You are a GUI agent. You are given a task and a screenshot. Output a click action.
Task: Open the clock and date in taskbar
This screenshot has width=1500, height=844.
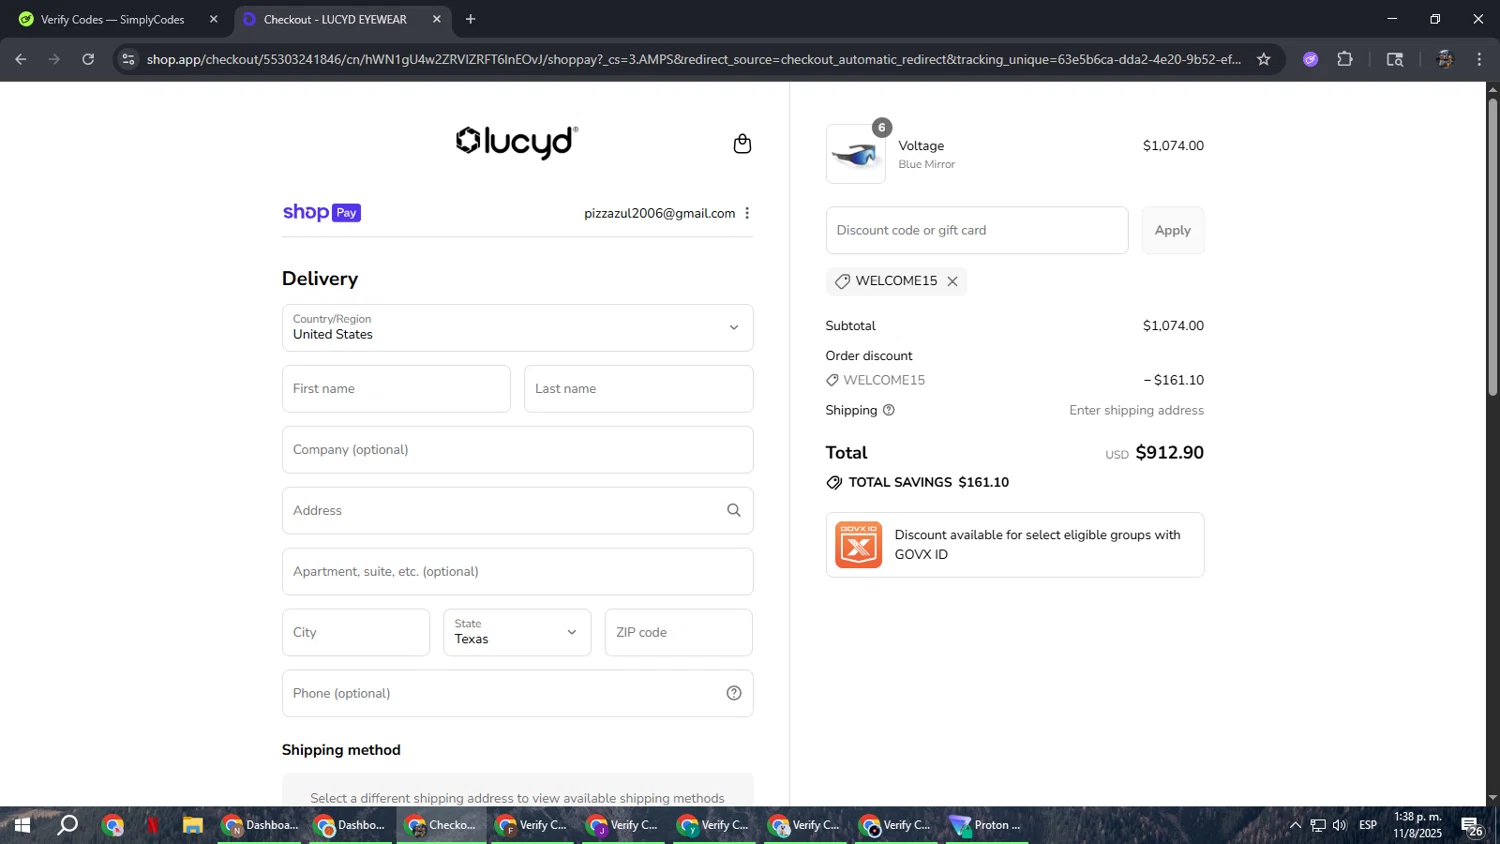pyautogui.click(x=1418, y=825)
